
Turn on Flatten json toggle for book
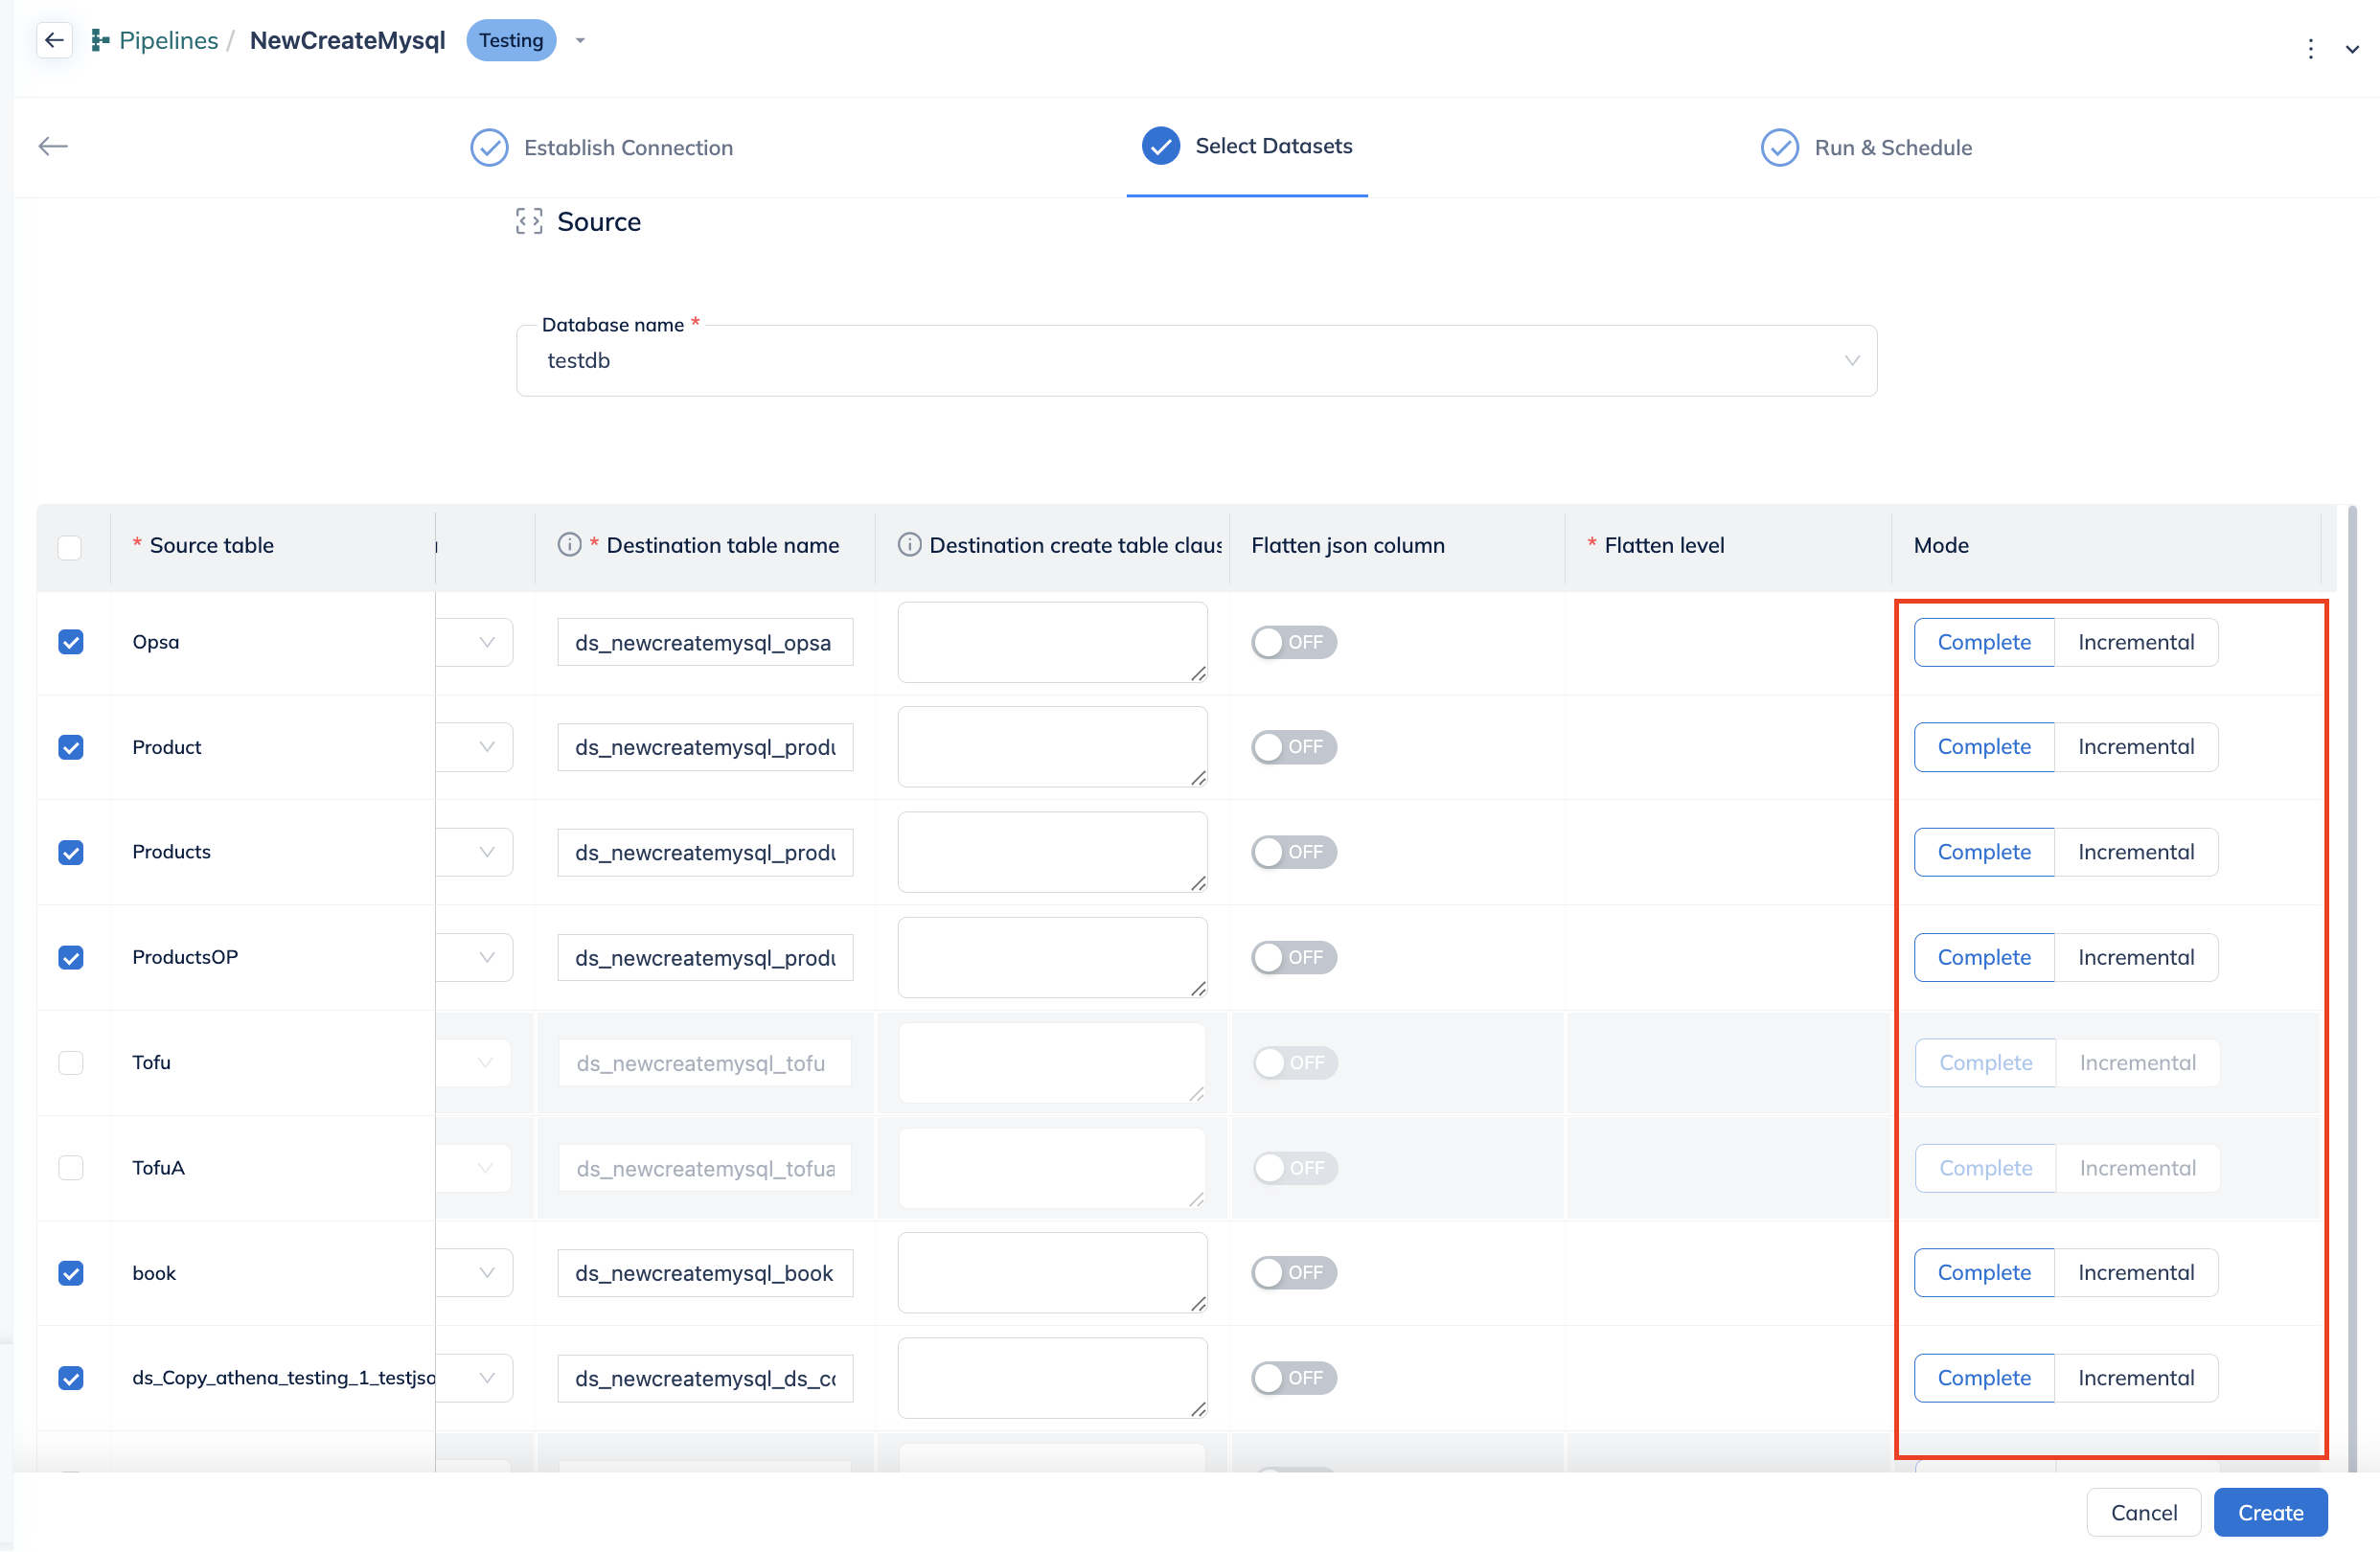click(1293, 1273)
